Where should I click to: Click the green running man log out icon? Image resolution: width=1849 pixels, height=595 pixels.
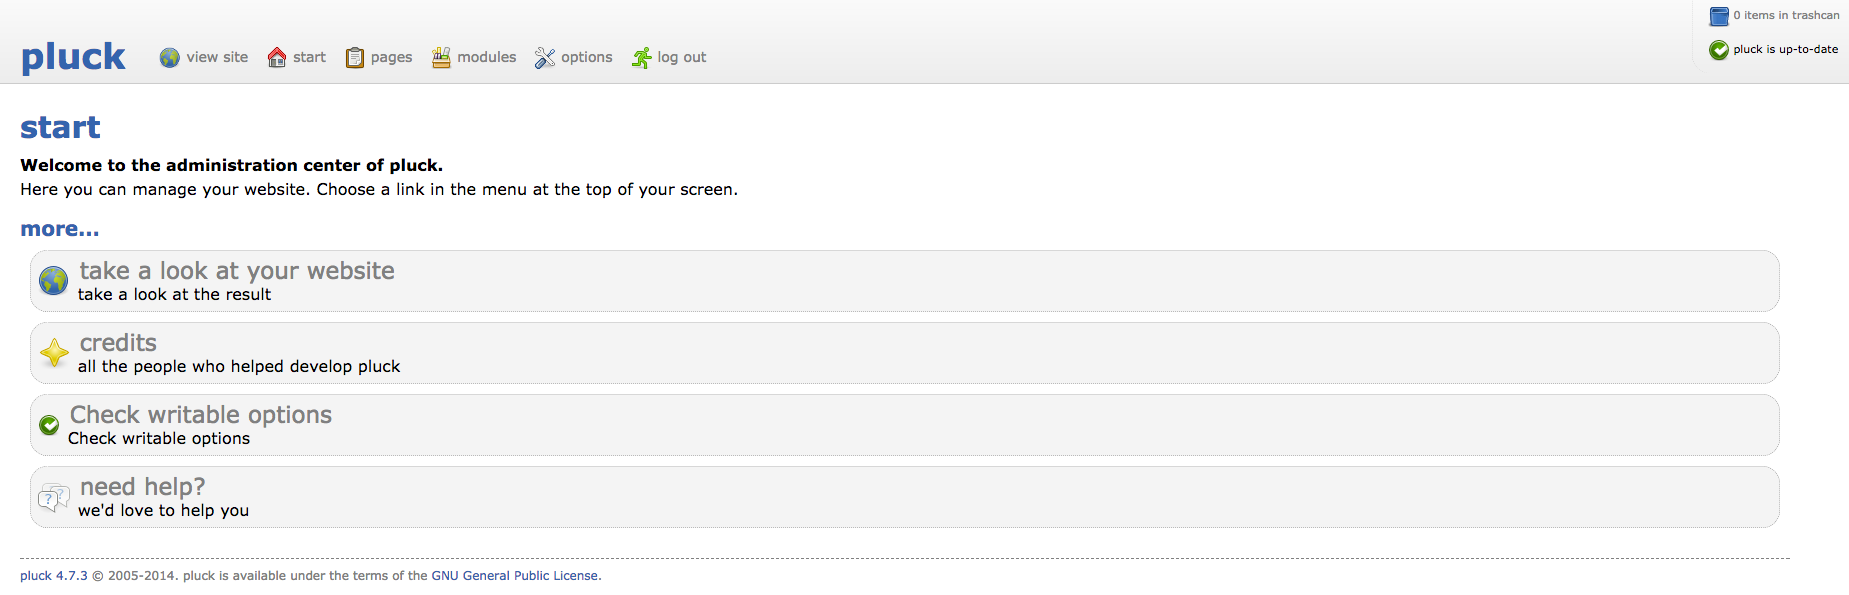642,58
